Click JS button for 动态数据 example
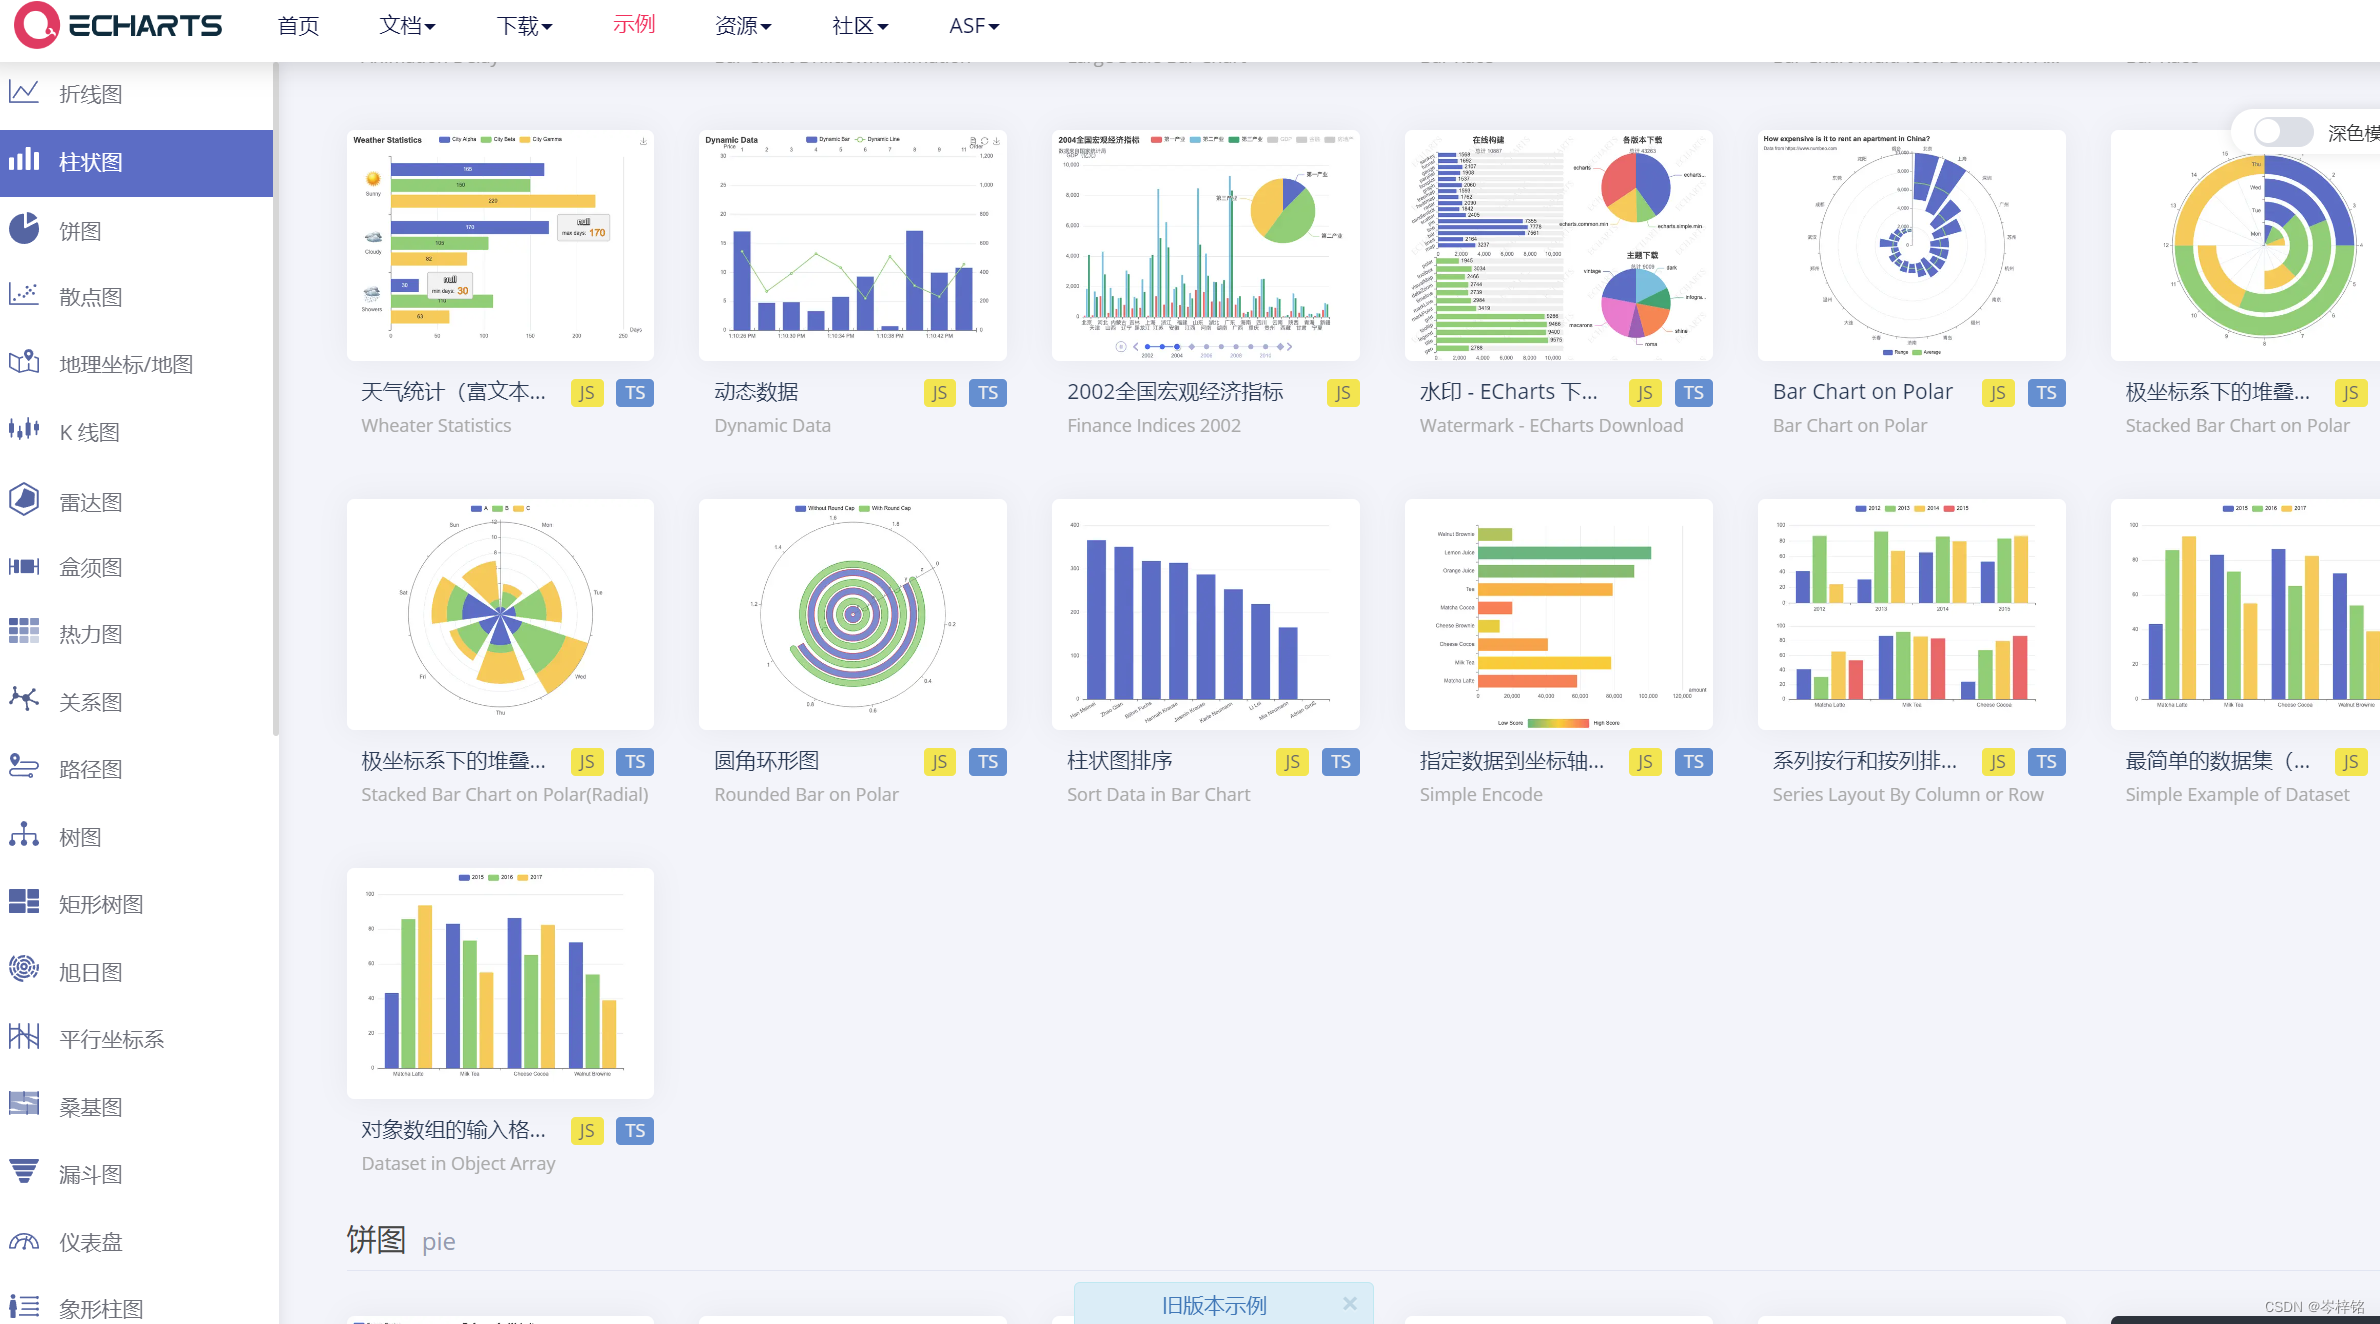This screenshot has height=1324, width=2380. (x=939, y=393)
